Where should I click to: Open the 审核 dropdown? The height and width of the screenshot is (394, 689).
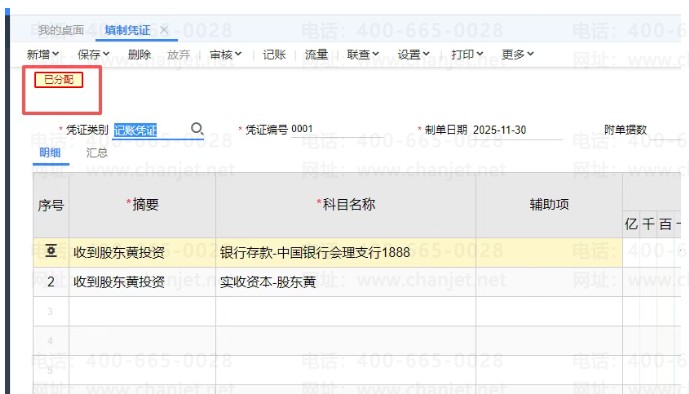(225, 54)
